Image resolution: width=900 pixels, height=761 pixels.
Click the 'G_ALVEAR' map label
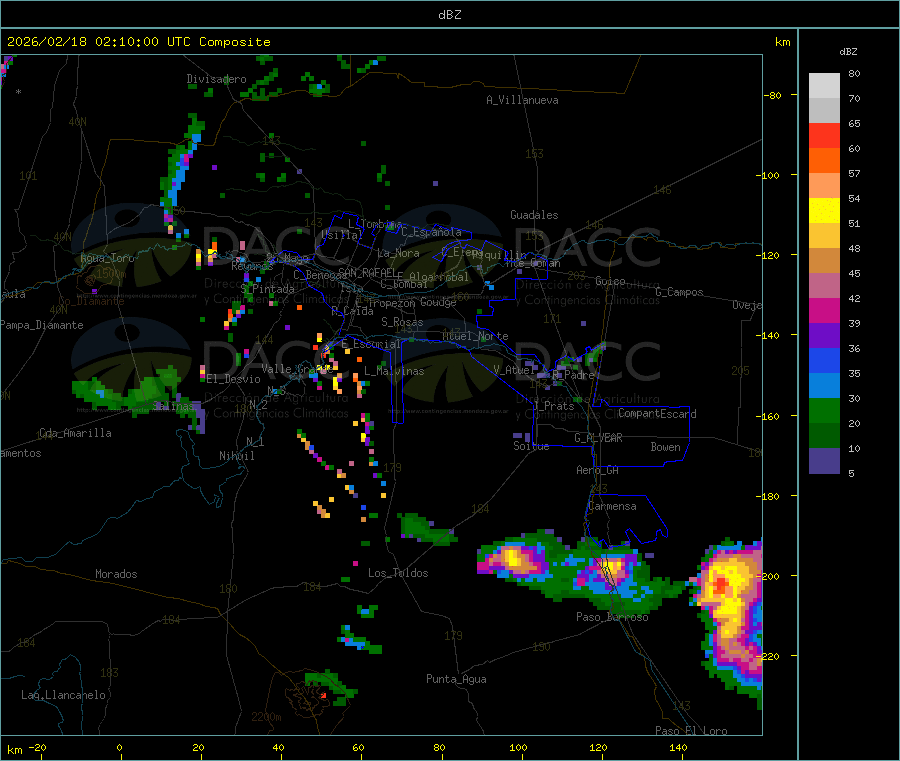pos(598,438)
